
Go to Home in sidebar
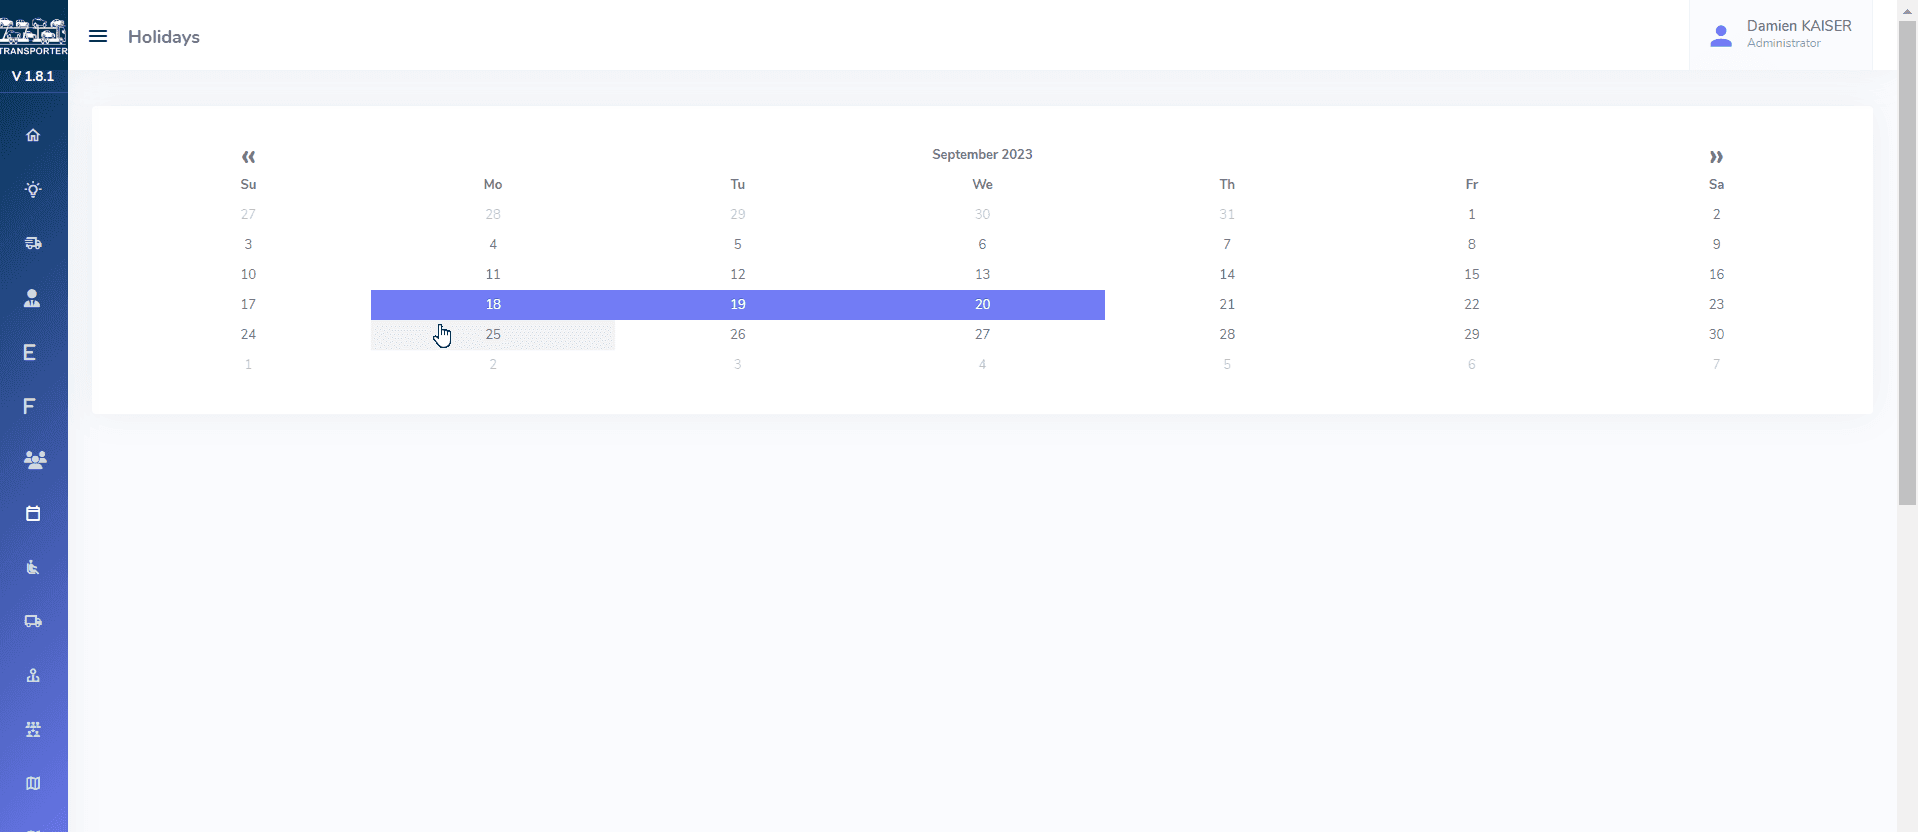pos(33,135)
